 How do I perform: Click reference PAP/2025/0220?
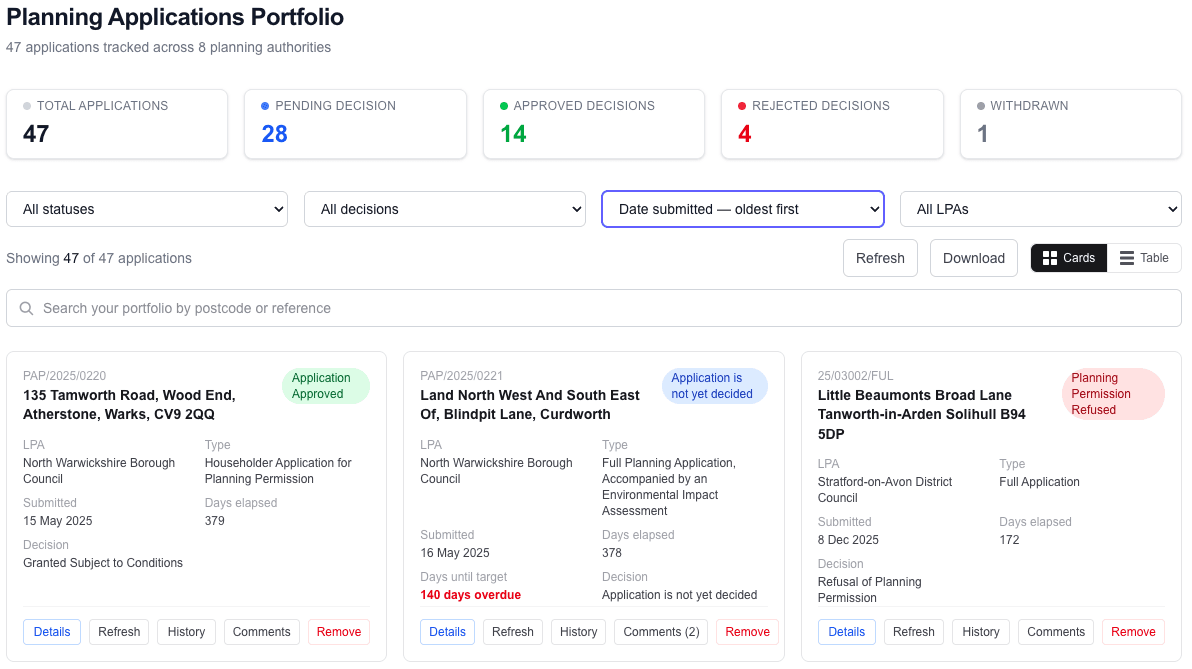tap(65, 376)
